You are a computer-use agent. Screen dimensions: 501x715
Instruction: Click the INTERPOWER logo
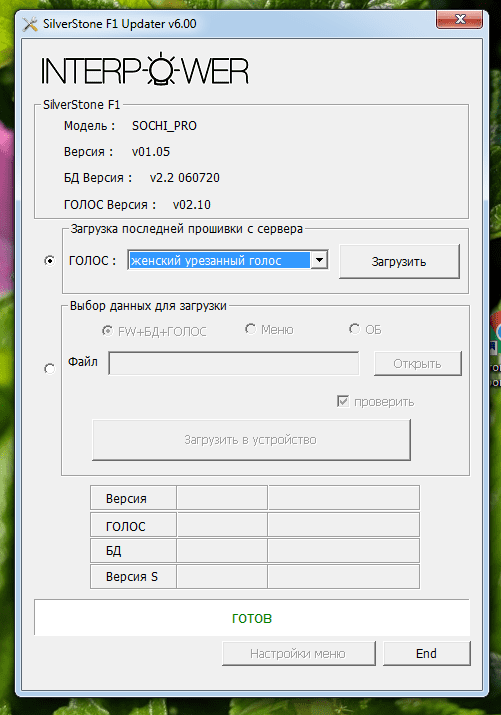(x=145, y=70)
